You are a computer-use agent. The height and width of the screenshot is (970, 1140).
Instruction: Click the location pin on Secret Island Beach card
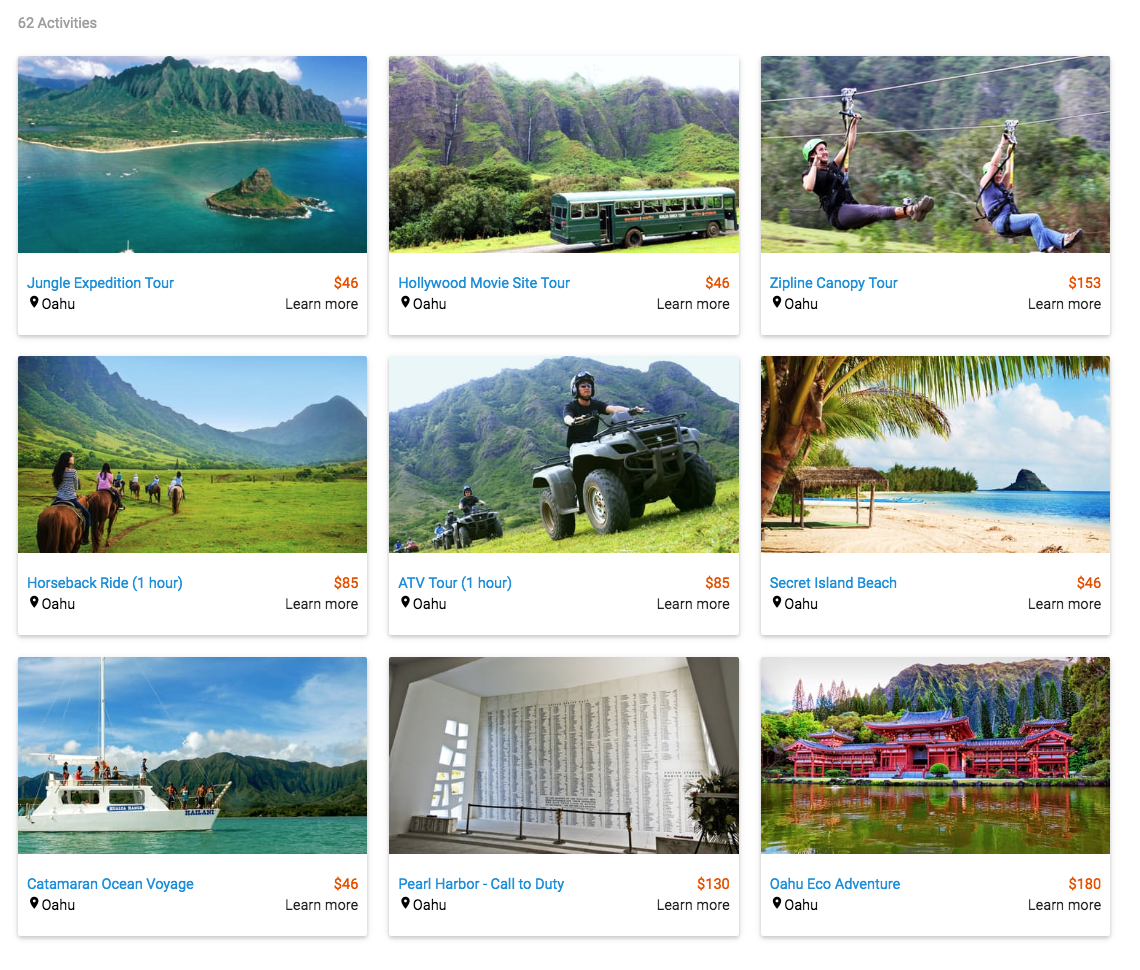coord(777,603)
